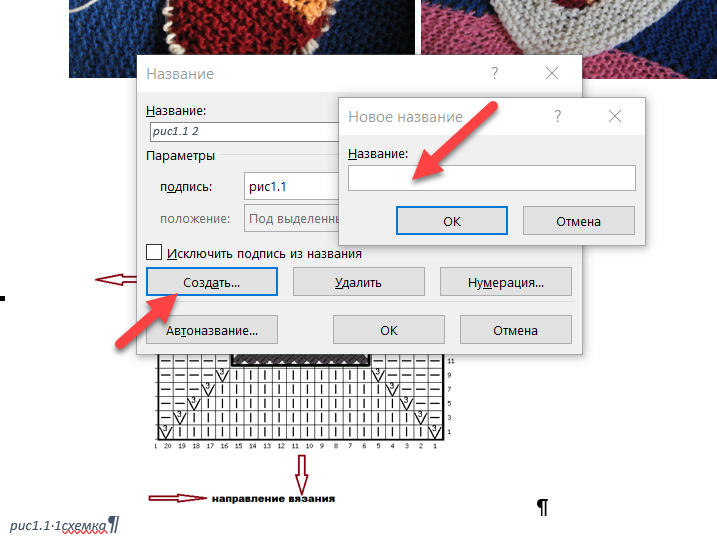Click the help question mark in Название dialog
The width and height of the screenshot is (717, 550).
[495, 74]
